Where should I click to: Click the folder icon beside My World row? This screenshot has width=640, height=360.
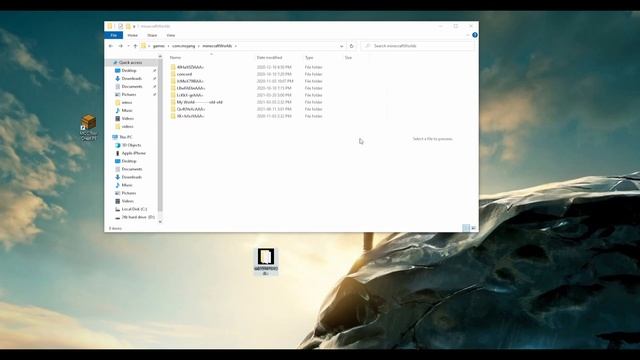point(173,102)
